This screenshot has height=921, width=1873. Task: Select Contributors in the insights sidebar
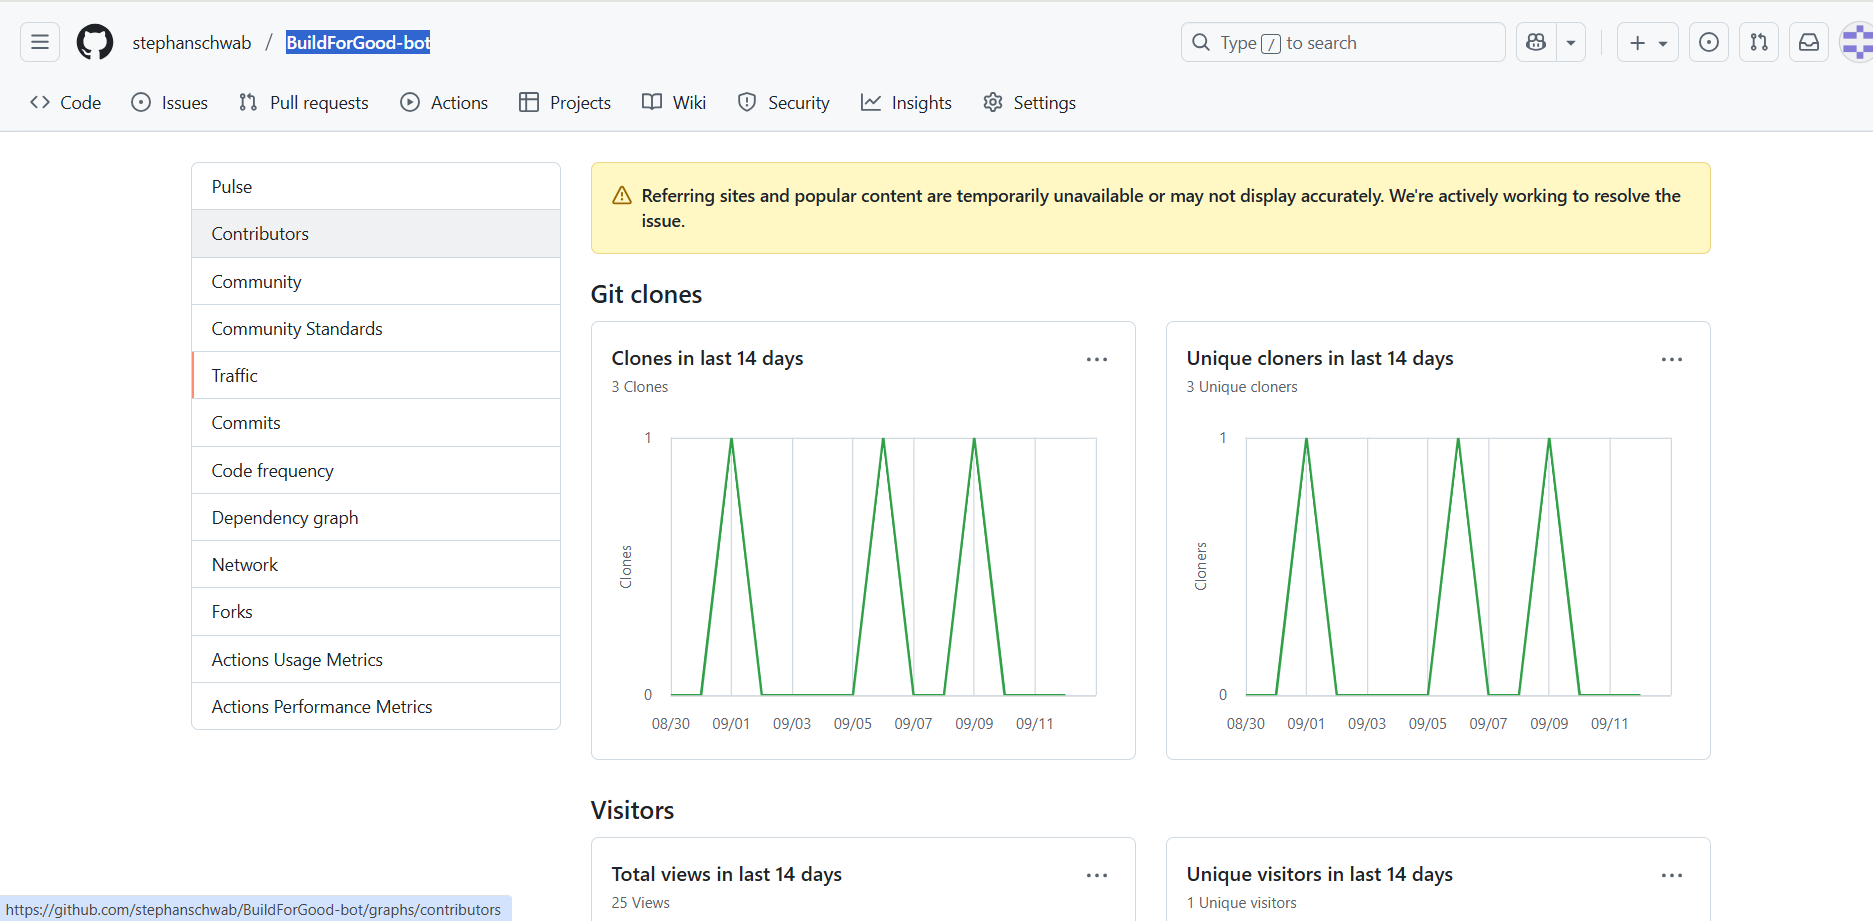click(260, 234)
